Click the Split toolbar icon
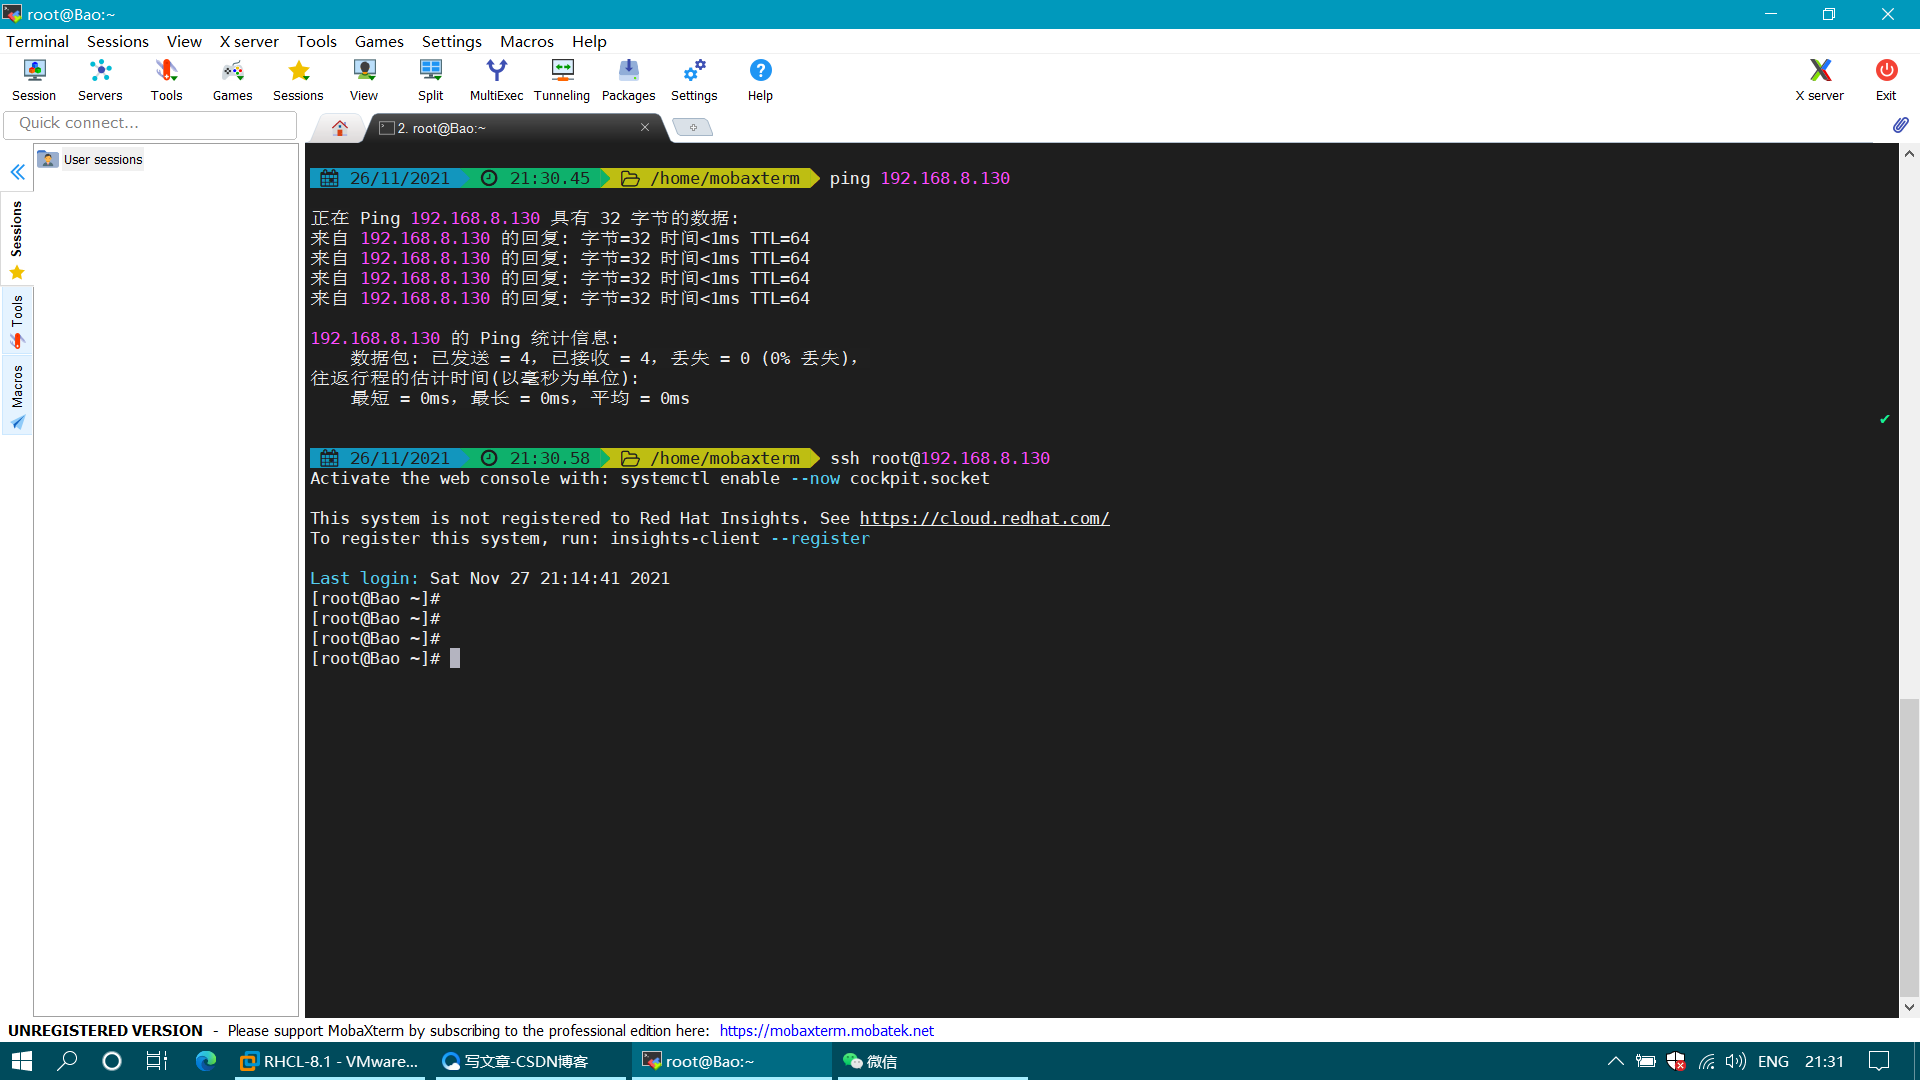Viewport: 1920px width, 1080px height. [430, 80]
